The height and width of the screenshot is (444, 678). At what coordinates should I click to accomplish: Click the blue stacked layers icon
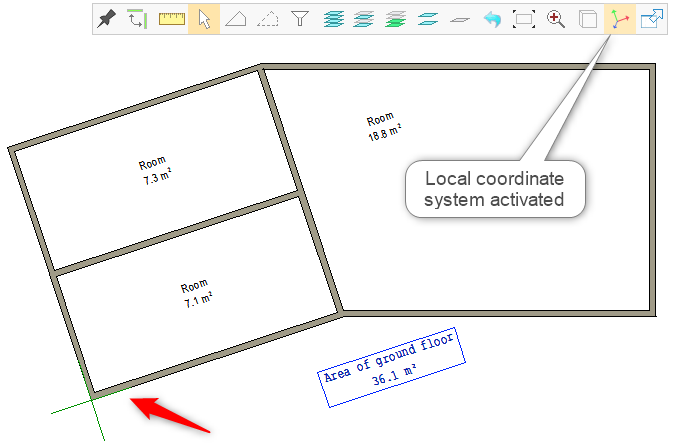[x=334, y=19]
